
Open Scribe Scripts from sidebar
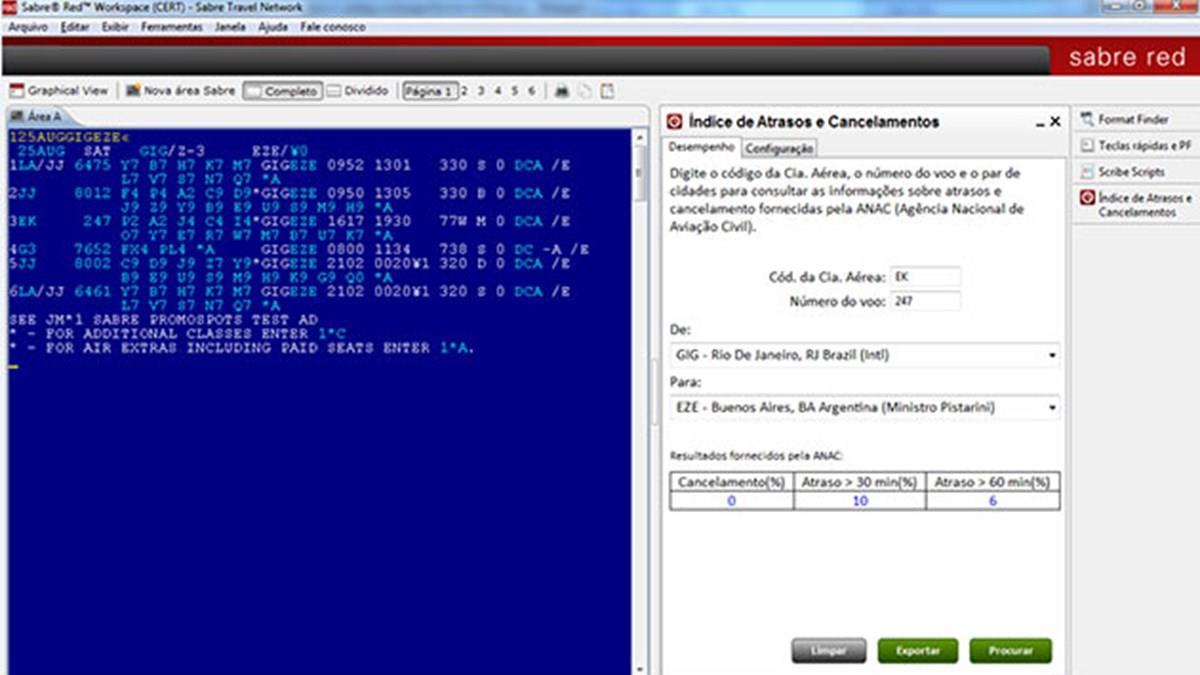(1130, 172)
